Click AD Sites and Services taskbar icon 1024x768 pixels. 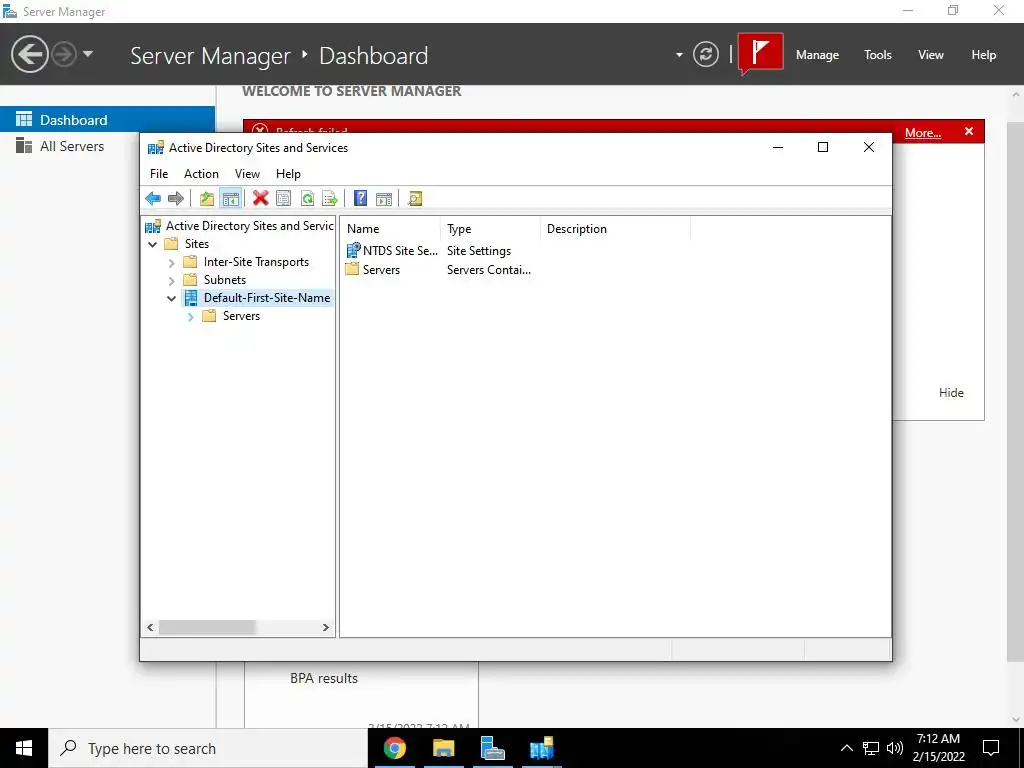541,748
